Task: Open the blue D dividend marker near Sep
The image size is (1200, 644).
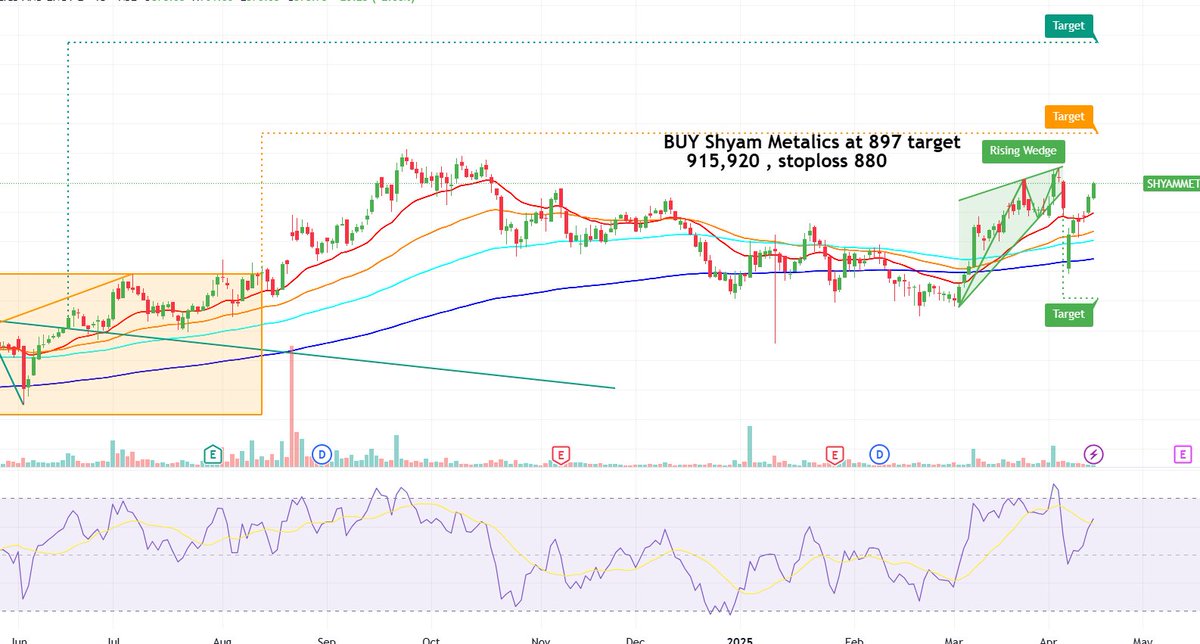Action: [x=322, y=455]
